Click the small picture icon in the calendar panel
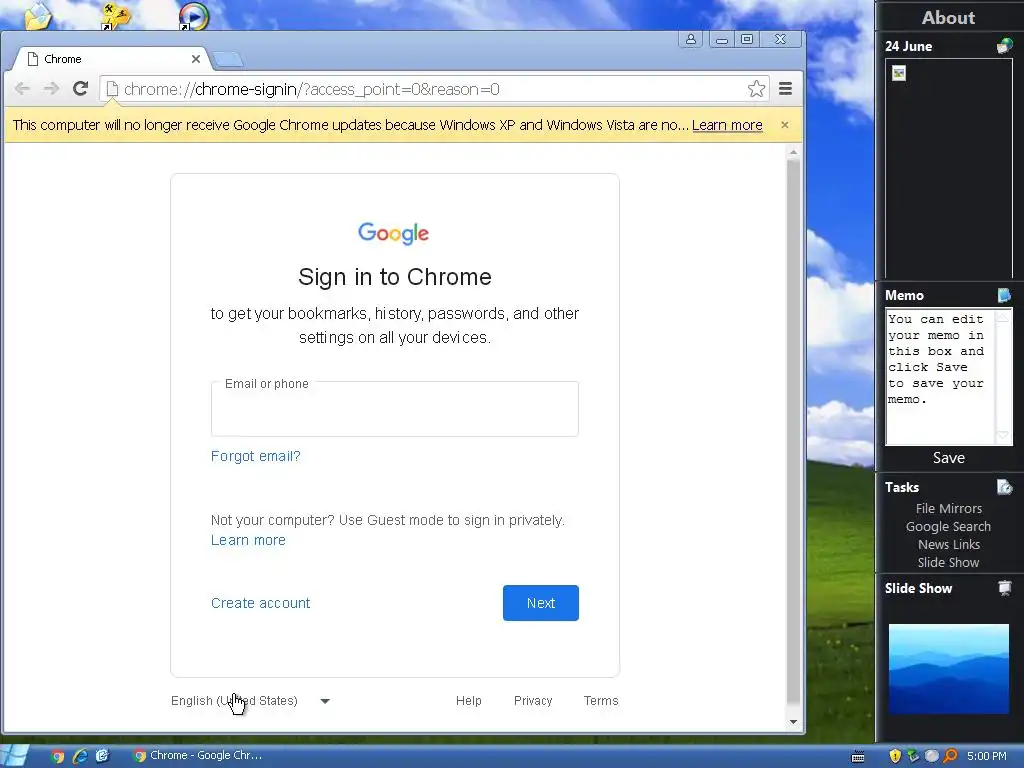This screenshot has height=768, width=1024. (x=899, y=73)
